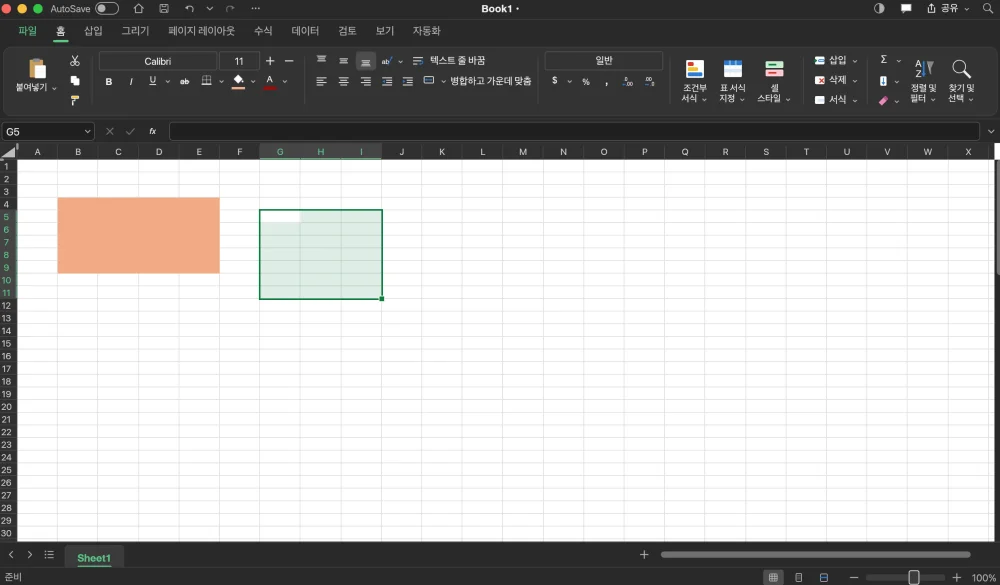Click the Undo arrow
Screen dimensions: 1000x585
tap(189, 8)
